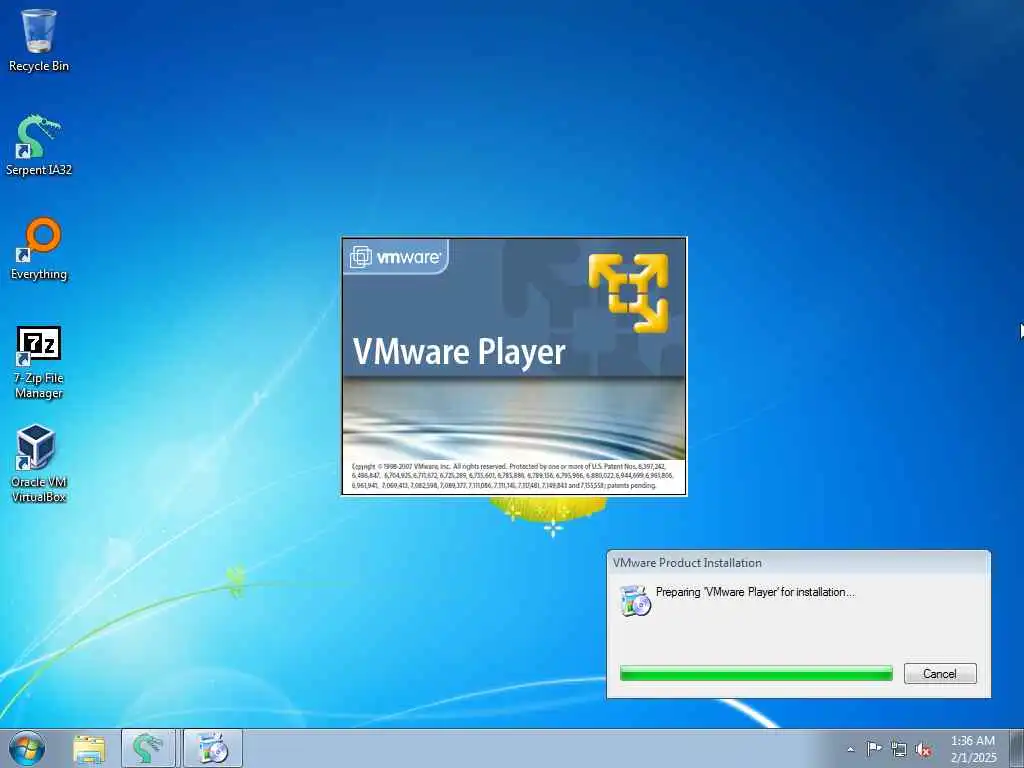The height and width of the screenshot is (768, 1024).
Task: Click the green installation progress bar
Action: tap(756, 673)
